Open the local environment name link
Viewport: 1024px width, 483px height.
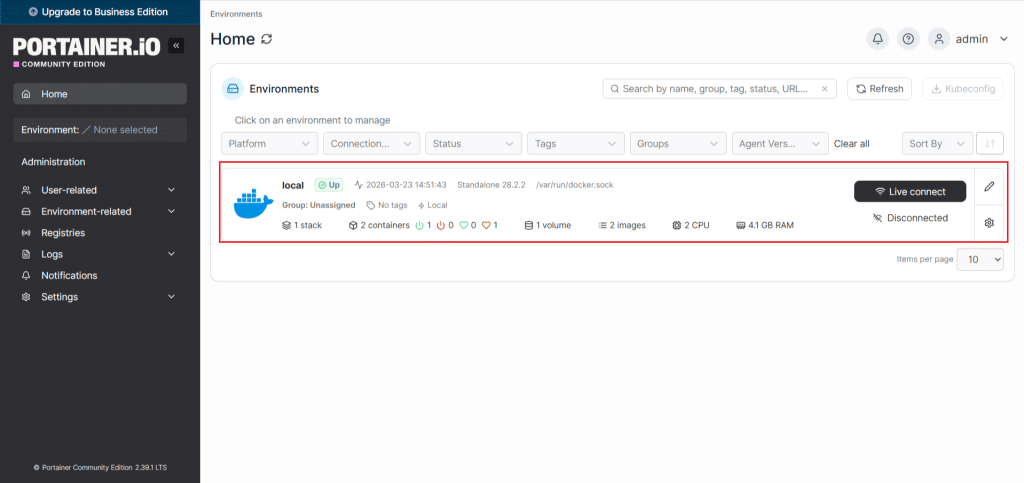293,185
